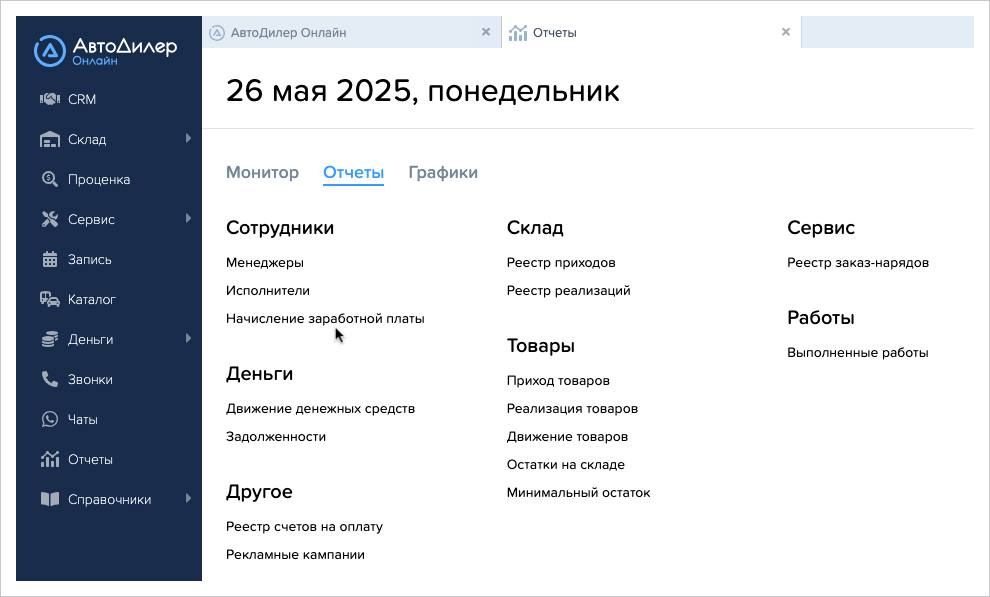Click the Склад warehouse icon in sidebar
Viewport: 990px width, 597px height.
pyautogui.click(x=50, y=139)
